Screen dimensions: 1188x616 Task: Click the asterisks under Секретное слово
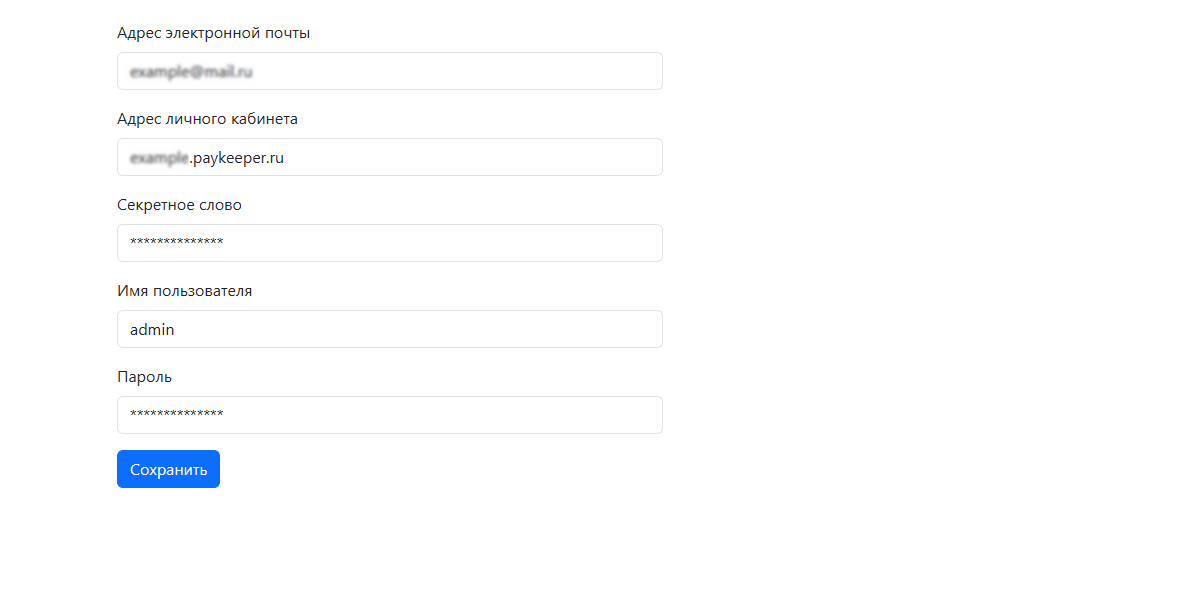click(x=176, y=243)
